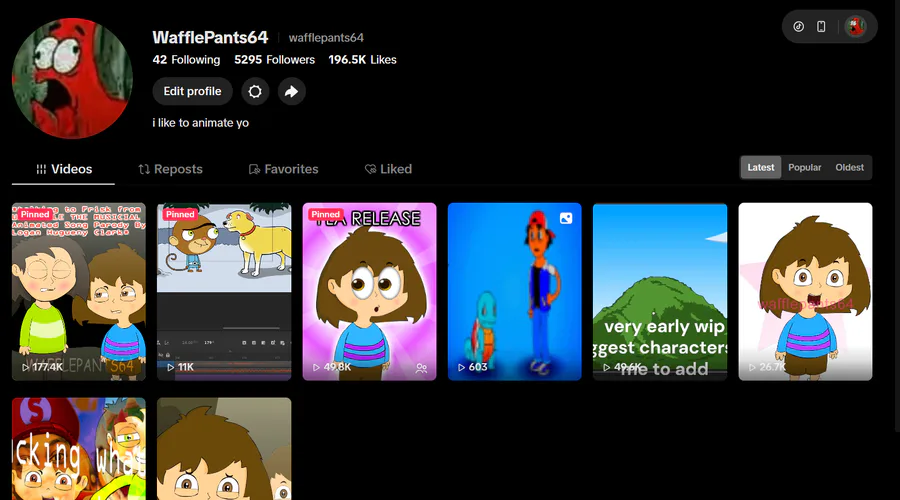Viewport: 900px width, 500px height.
Task: Open account avatar menu in top-right corner
Action: [x=855, y=26]
